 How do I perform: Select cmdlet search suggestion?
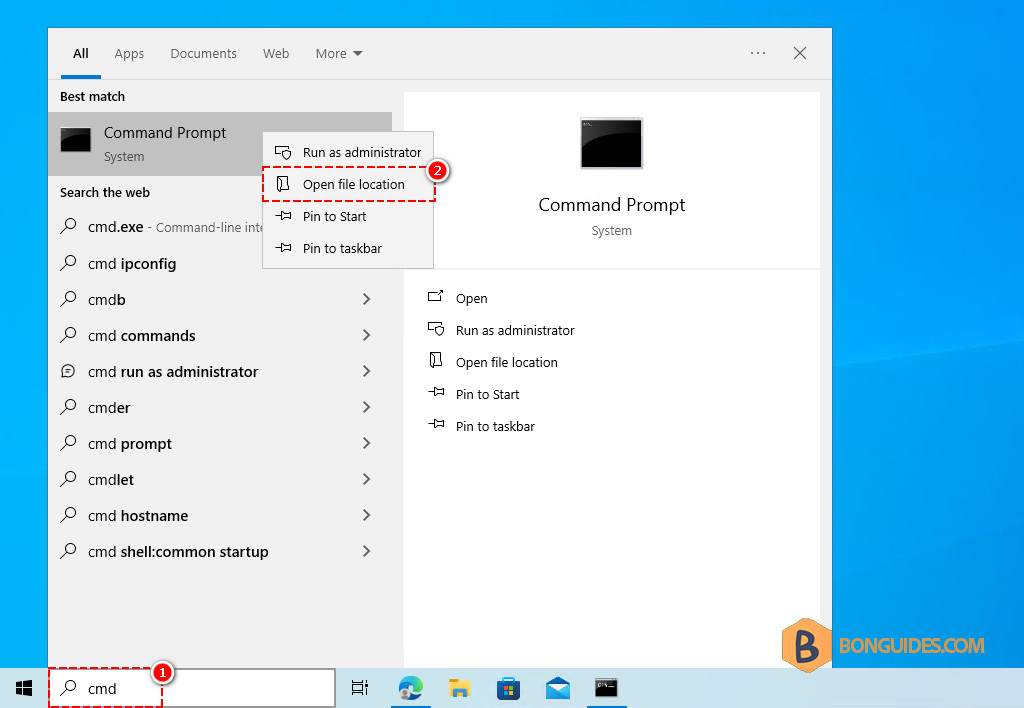(219, 479)
